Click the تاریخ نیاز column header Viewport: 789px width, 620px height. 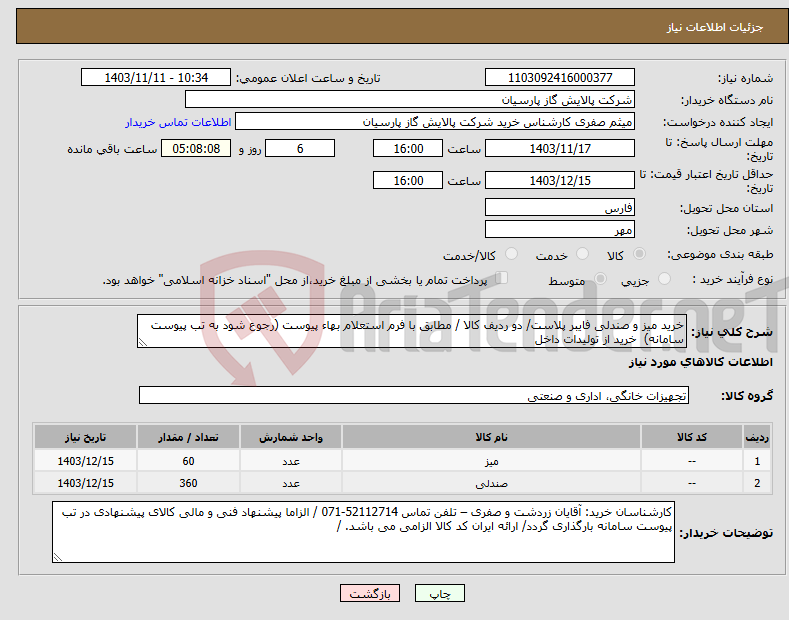tap(86, 437)
